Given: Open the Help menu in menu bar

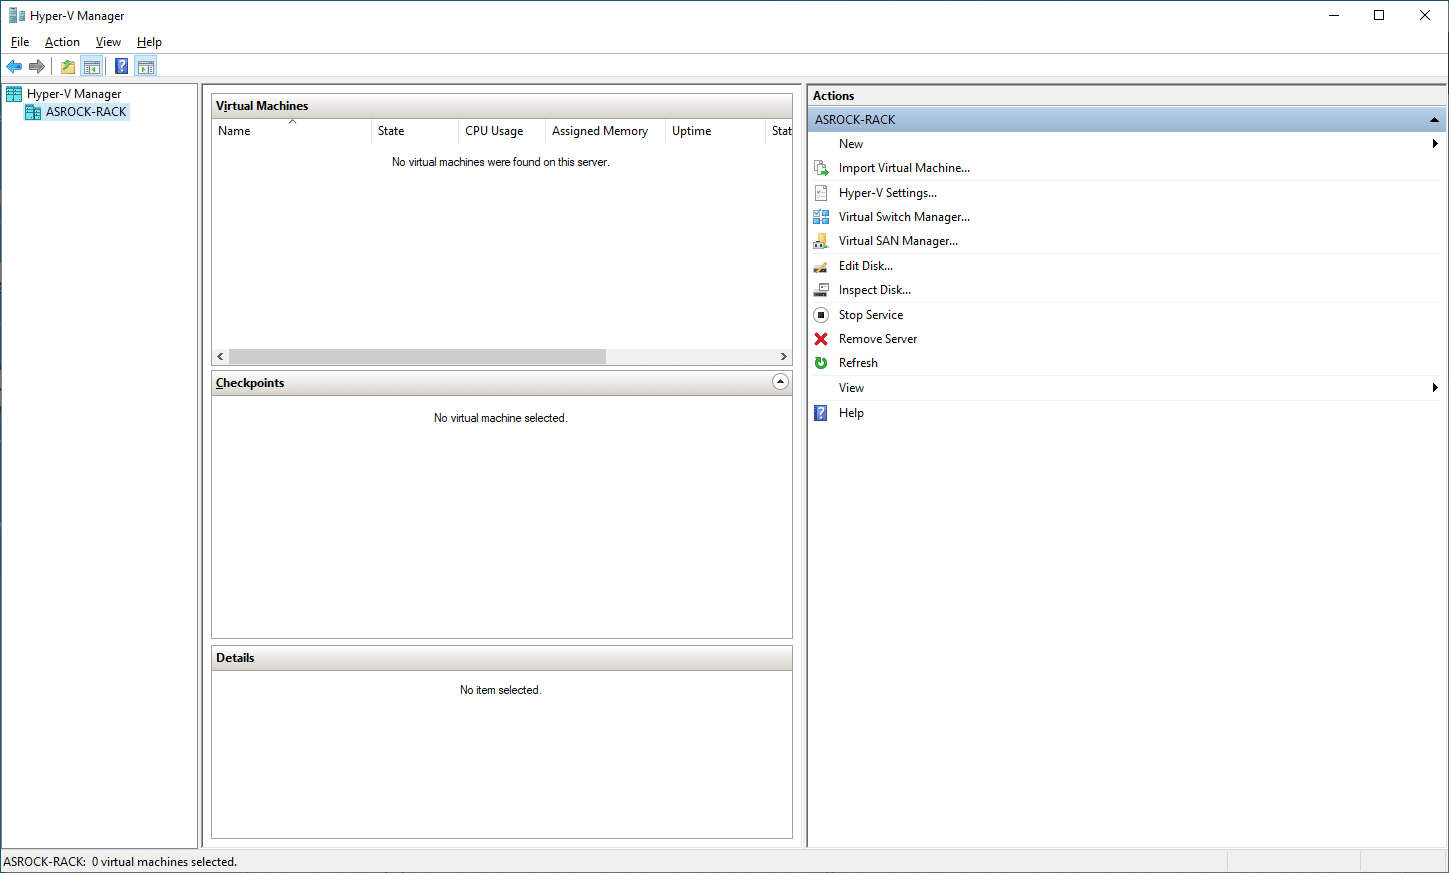Looking at the screenshot, I should pyautogui.click(x=149, y=42).
